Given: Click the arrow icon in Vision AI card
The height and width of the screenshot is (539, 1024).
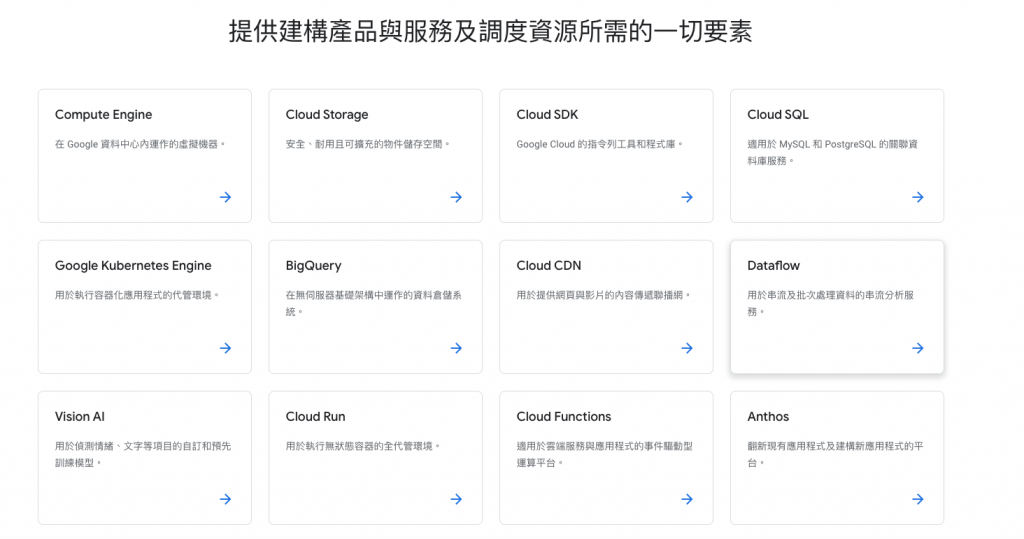Looking at the screenshot, I should click(225, 499).
